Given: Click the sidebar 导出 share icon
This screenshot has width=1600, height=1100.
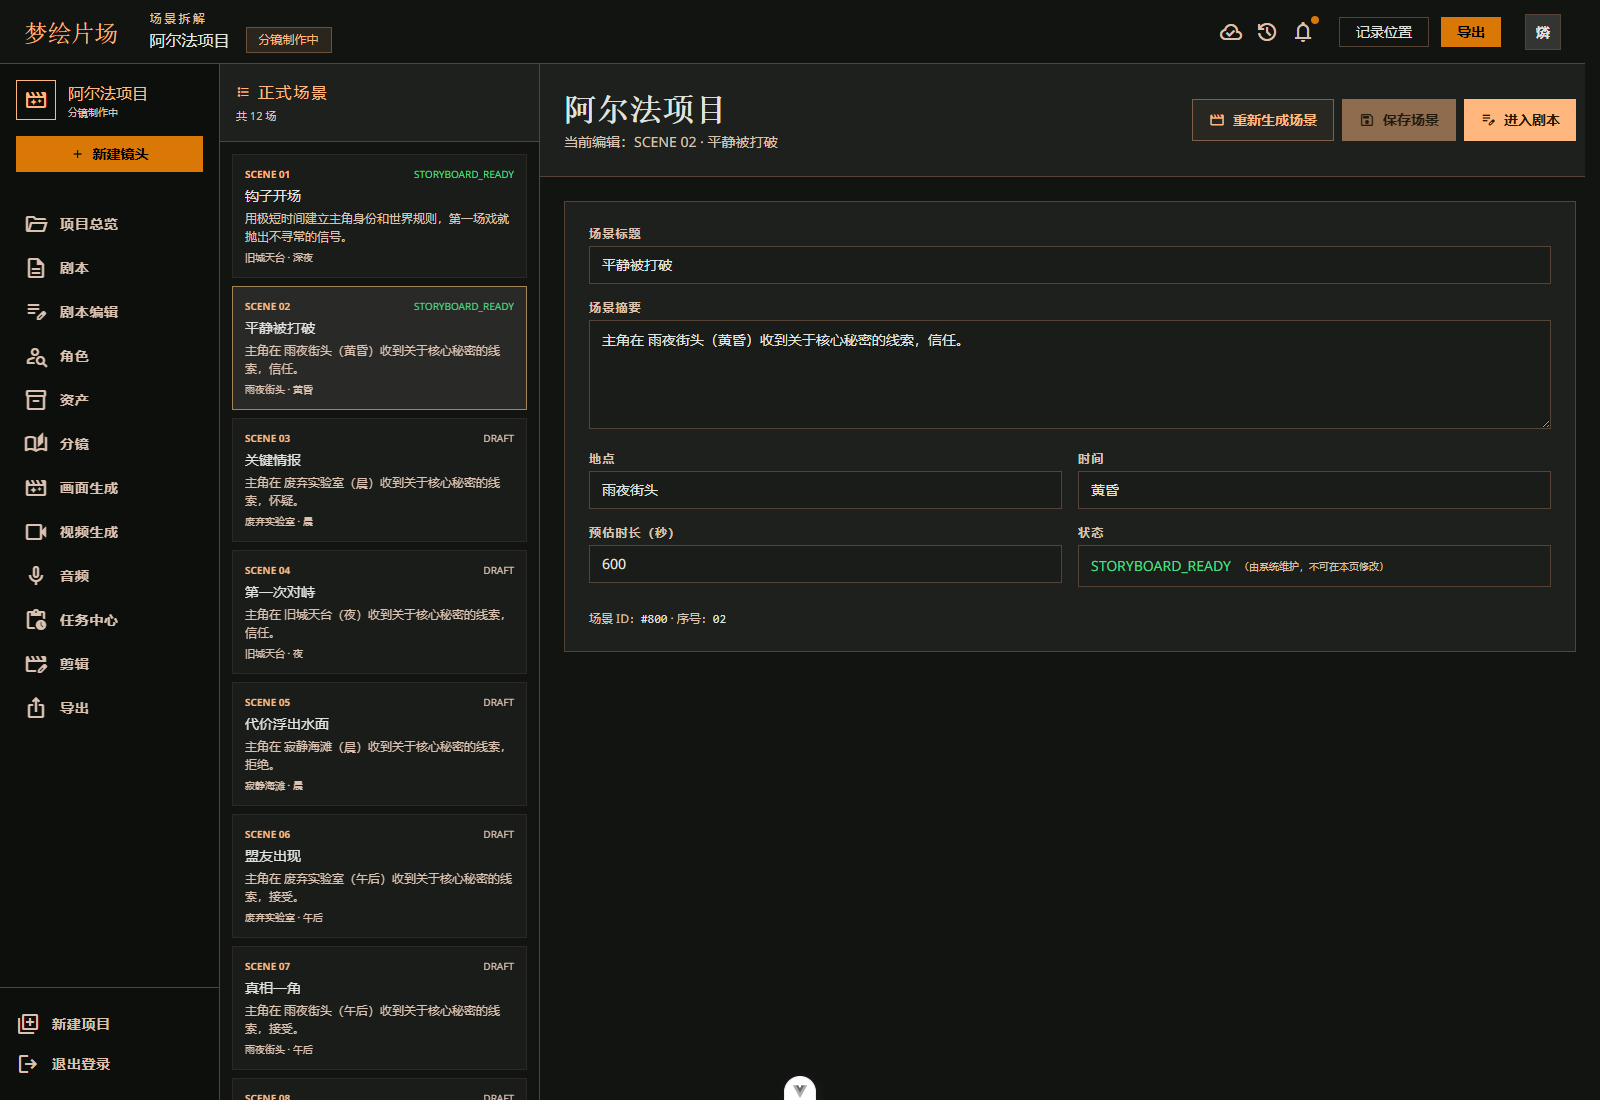Looking at the screenshot, I should coord(36,708).
